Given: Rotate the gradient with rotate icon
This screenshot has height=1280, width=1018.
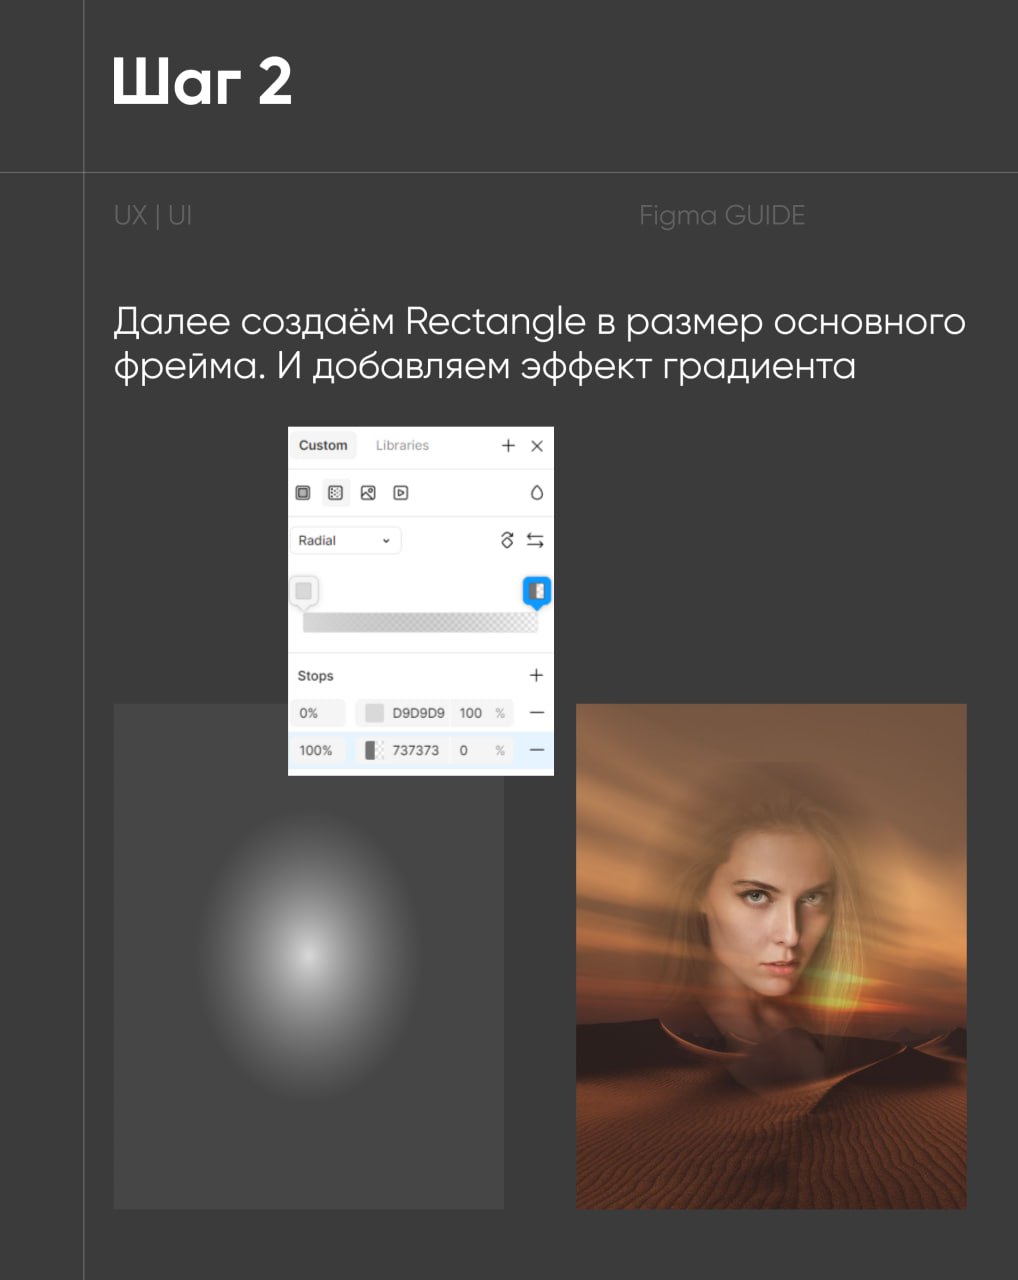Looking at the screenshot, I should pyautogui.click(x=507, y=540).
